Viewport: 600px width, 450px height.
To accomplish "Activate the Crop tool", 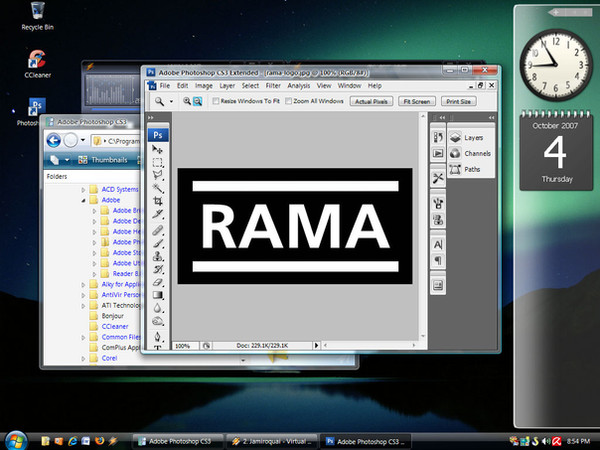I will click(158, 201).
